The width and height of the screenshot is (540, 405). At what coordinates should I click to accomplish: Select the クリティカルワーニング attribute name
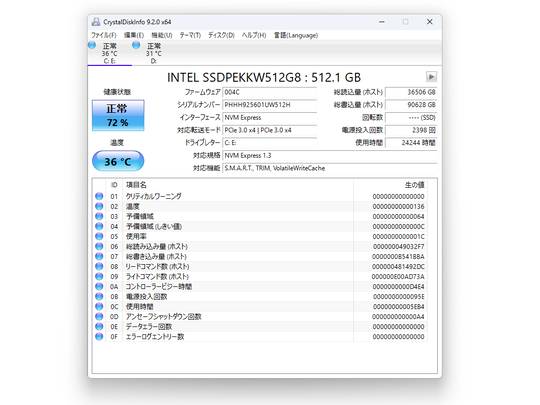click(154, 196)
